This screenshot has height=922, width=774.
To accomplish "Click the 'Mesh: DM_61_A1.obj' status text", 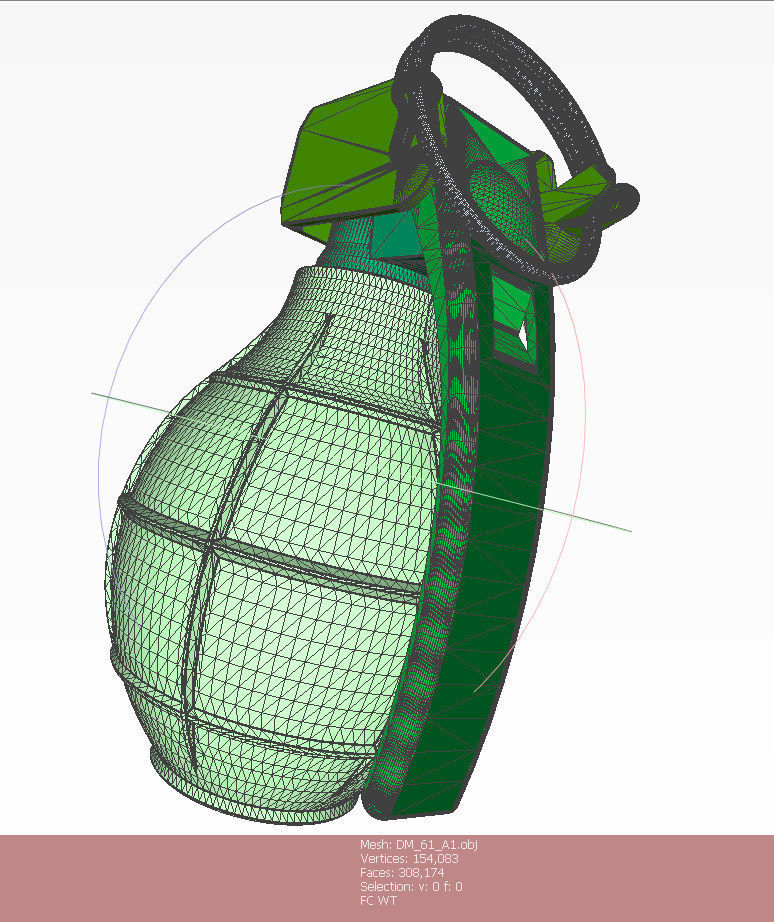I will pyautogui.click(x=419, y=844).
